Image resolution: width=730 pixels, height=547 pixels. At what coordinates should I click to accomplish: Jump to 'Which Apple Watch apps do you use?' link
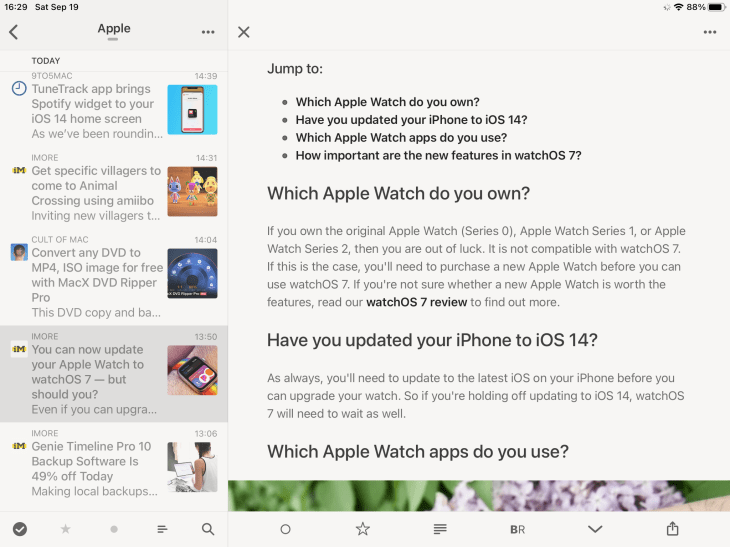tap(401, 138)
